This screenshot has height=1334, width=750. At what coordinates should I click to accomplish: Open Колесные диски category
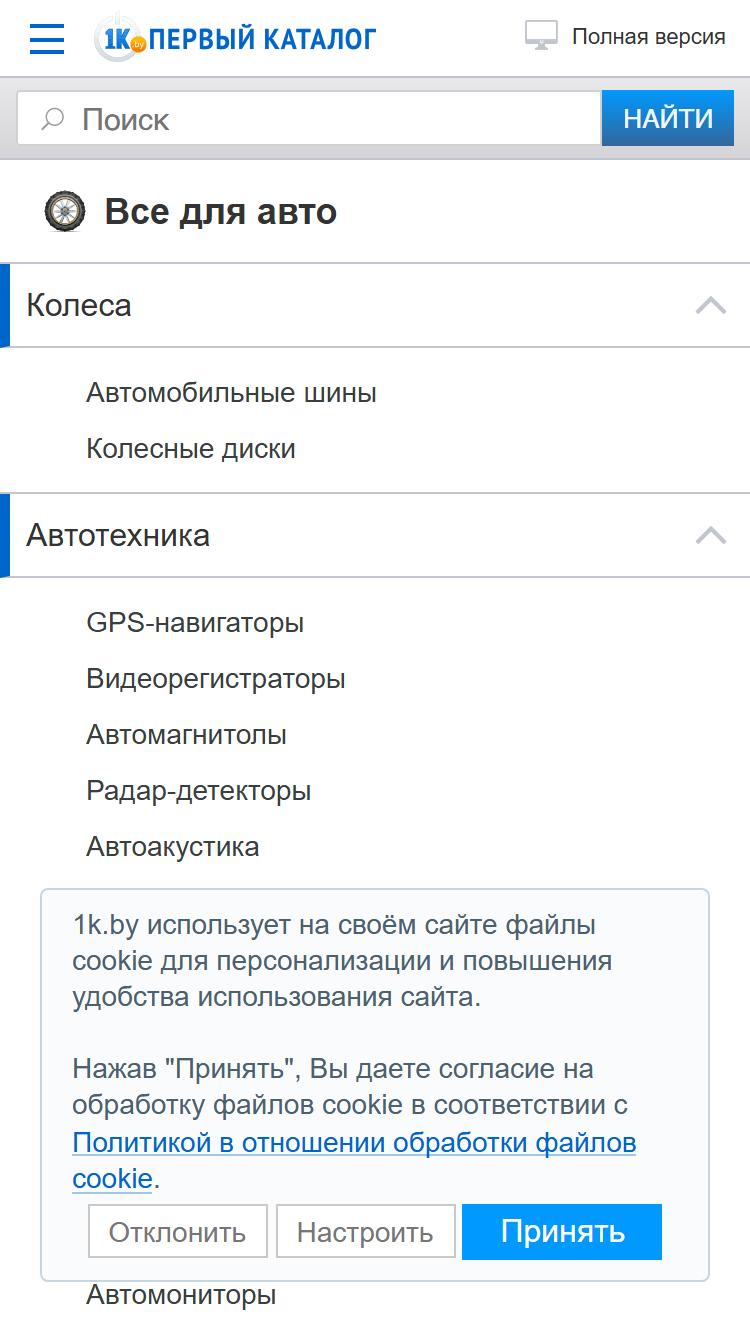tap(191, 449)
